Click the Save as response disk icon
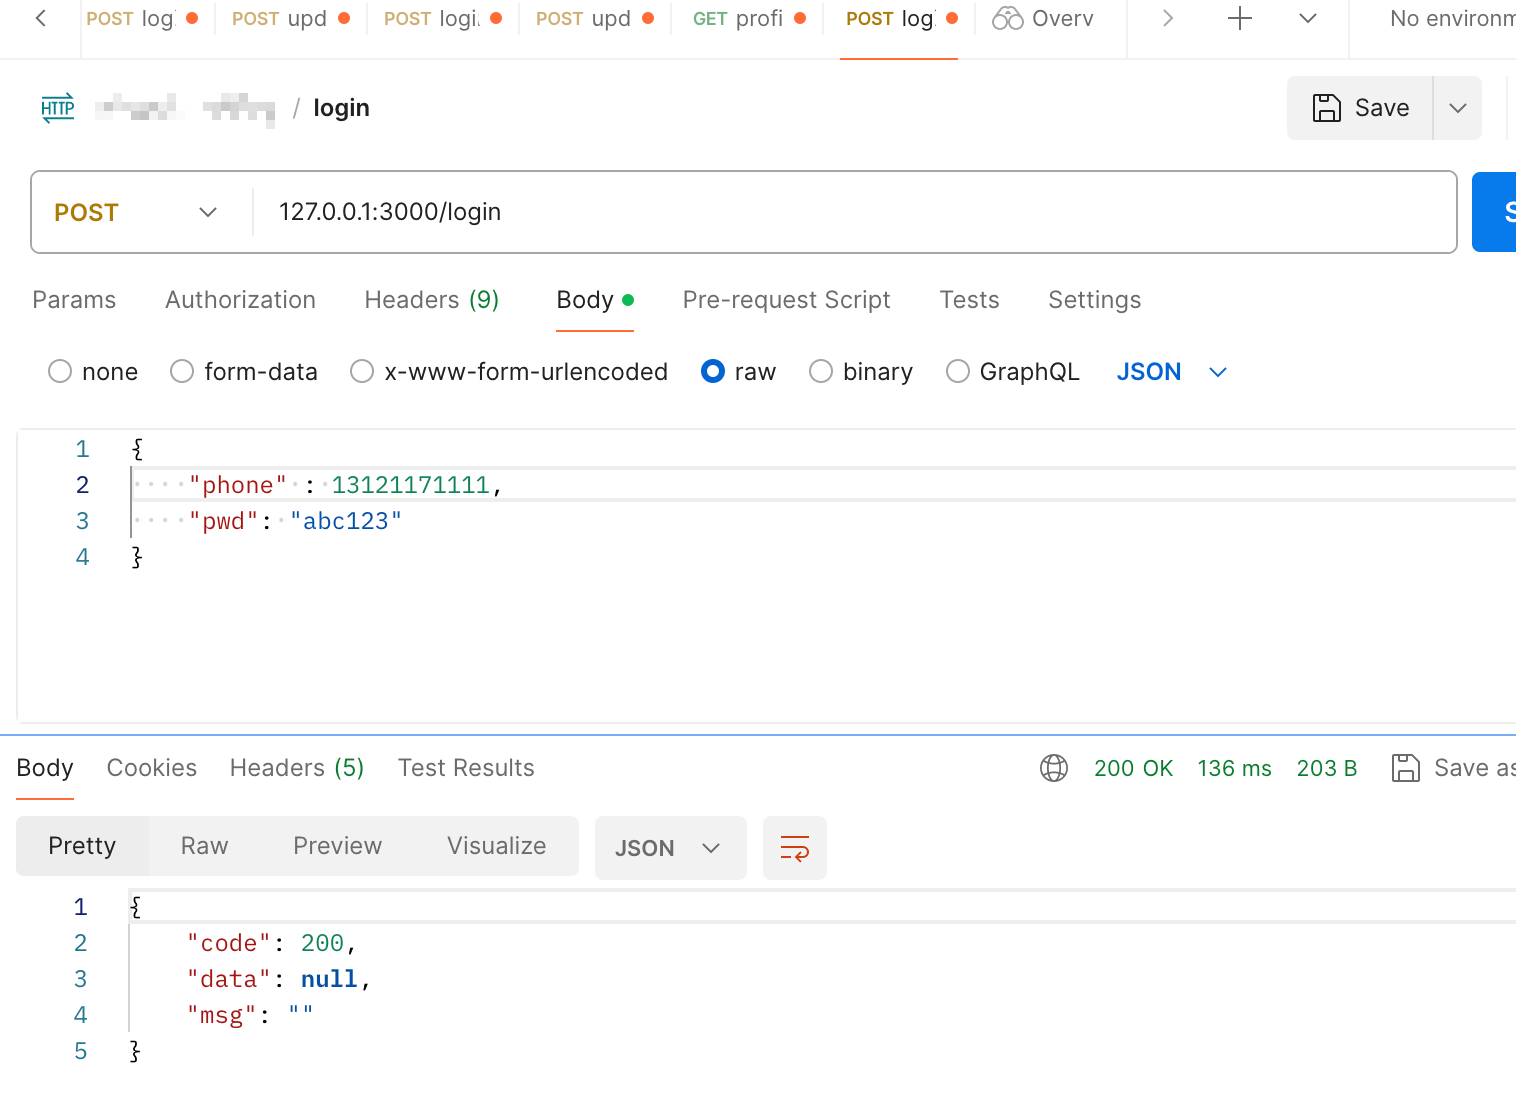The image size is (1516, 1116). [1405, 768]
